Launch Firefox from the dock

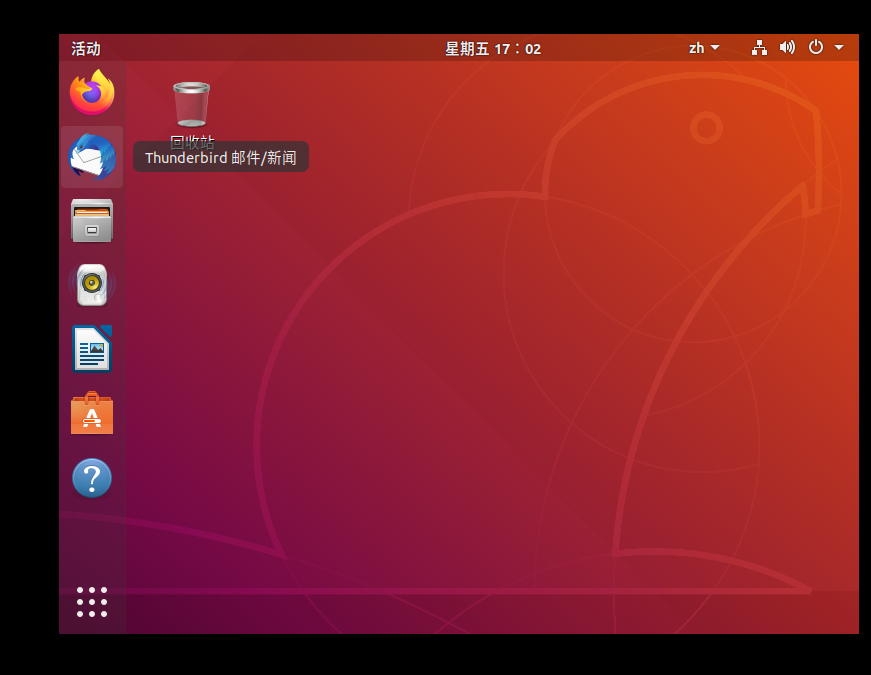[x=92, y=92]
